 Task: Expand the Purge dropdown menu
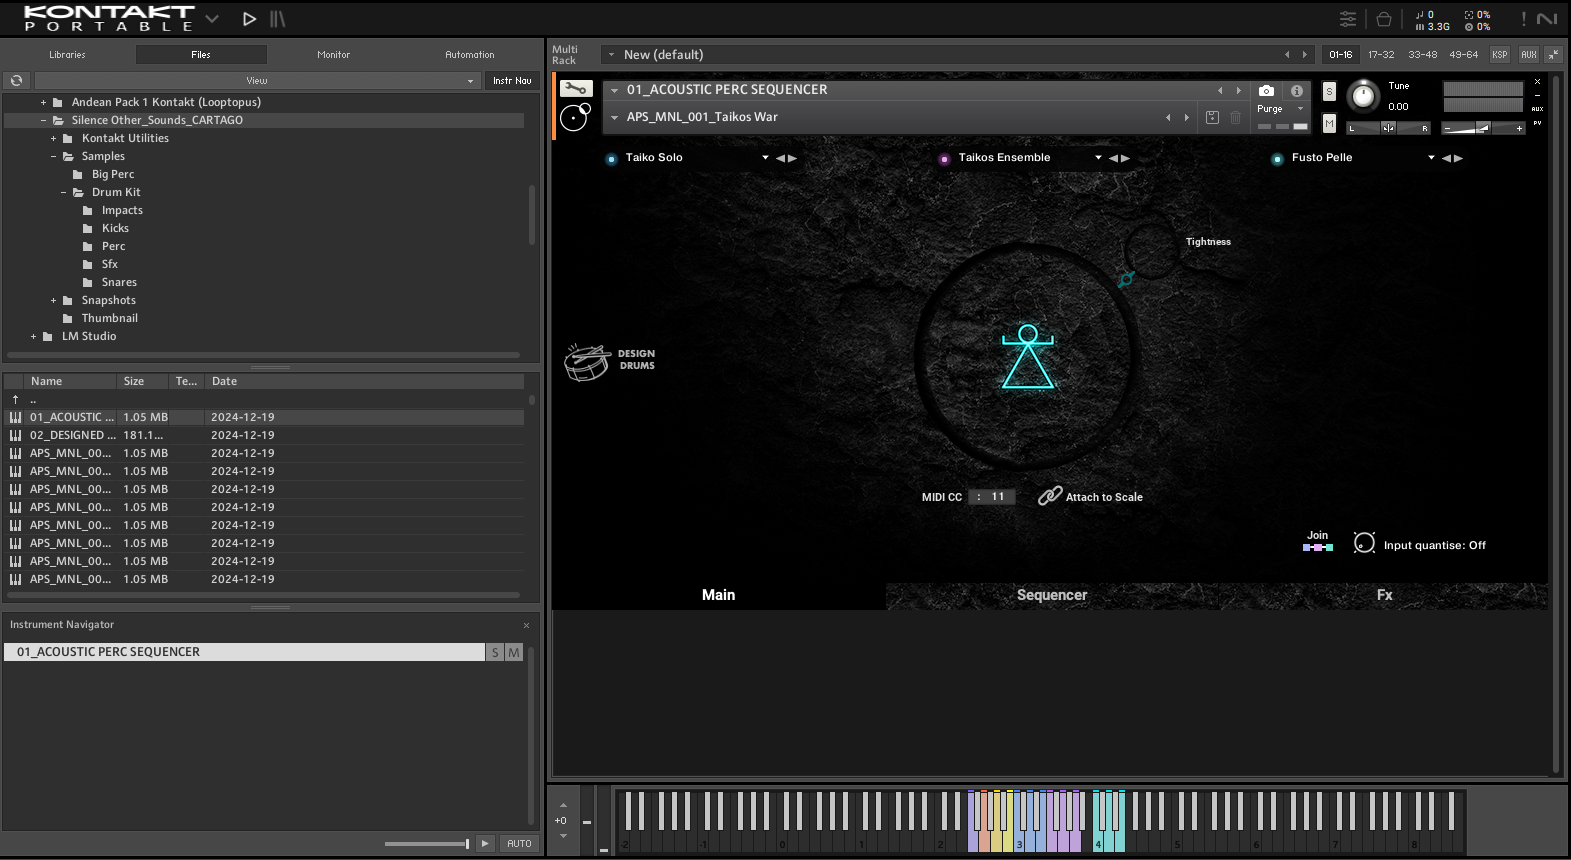point(1300,109)
